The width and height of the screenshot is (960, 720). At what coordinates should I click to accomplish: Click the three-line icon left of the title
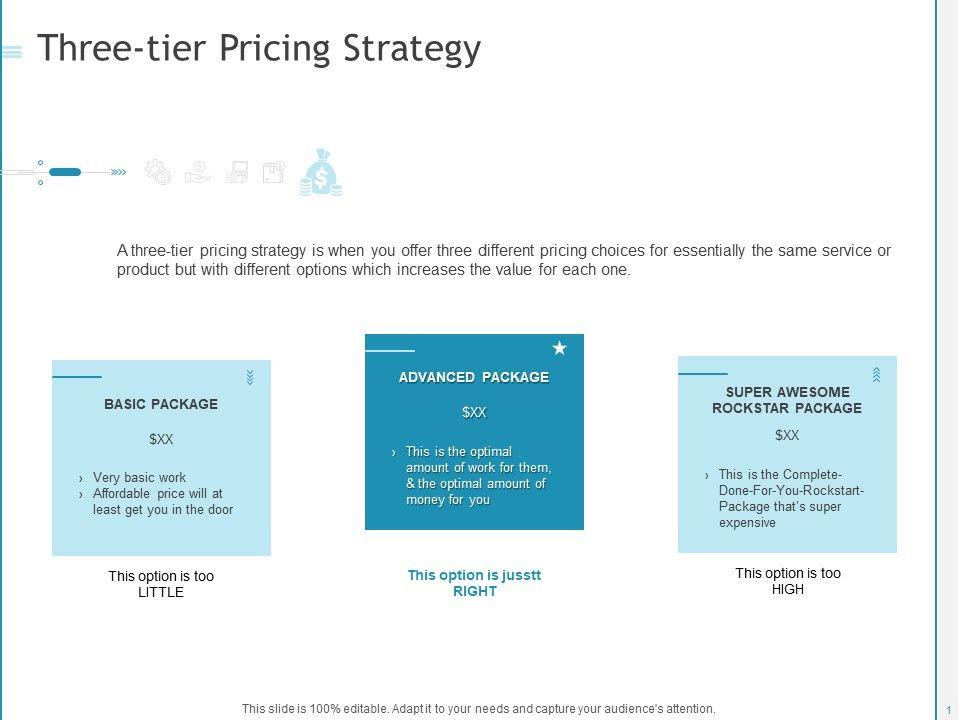click(12, 52)
